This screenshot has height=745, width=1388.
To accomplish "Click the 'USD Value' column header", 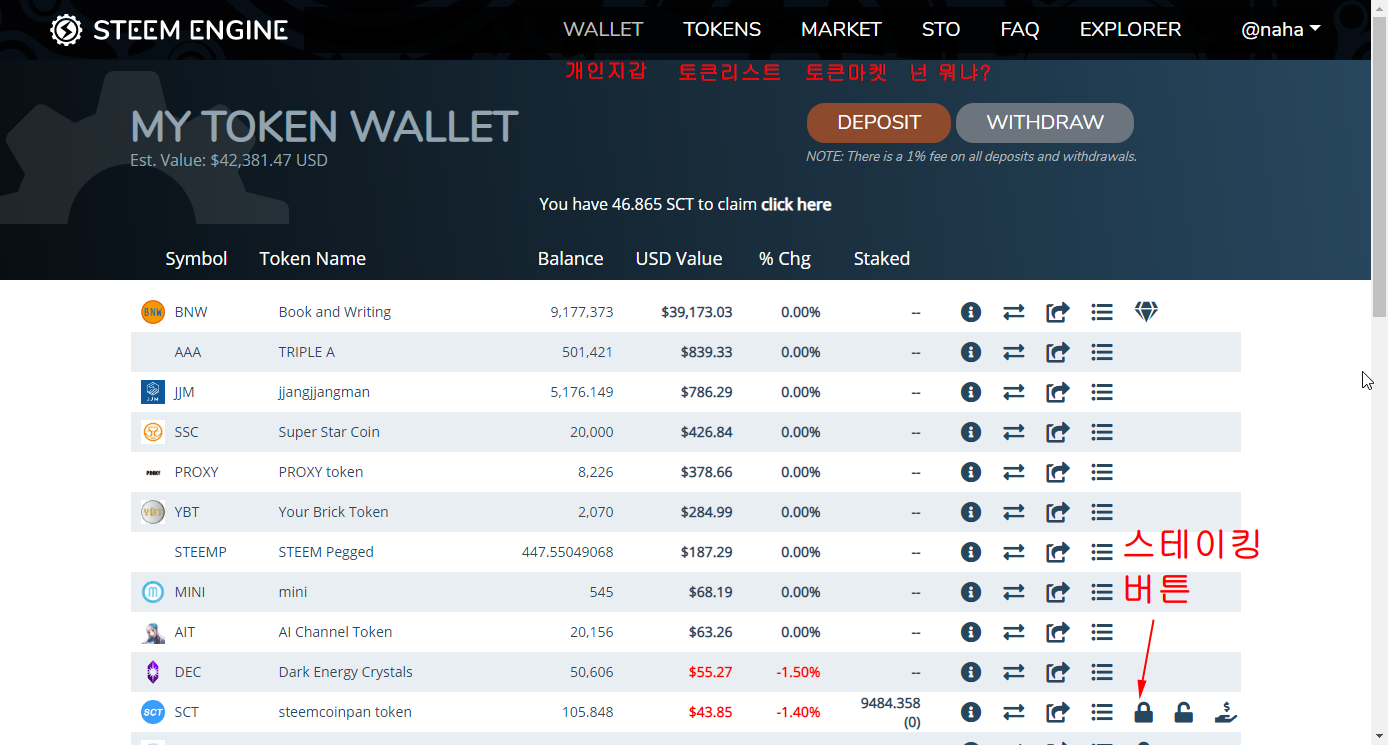I will 679,259.
